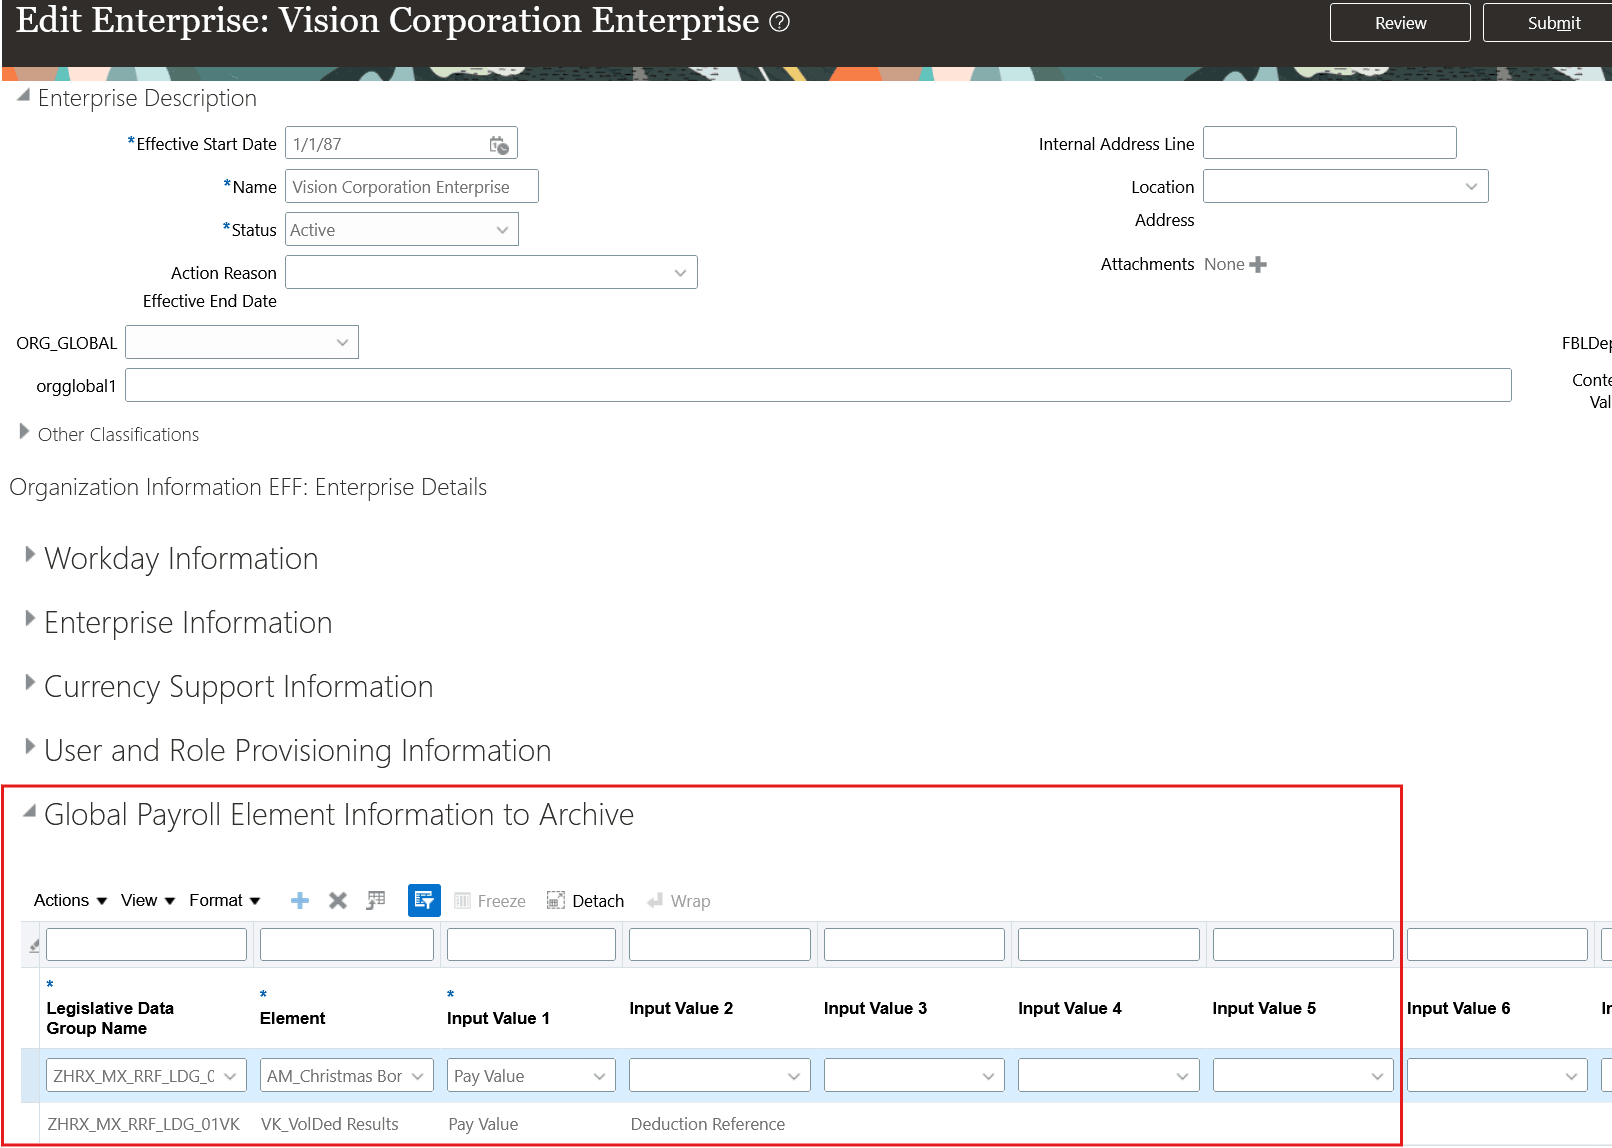Add an attachment with plus icon

1258,264
